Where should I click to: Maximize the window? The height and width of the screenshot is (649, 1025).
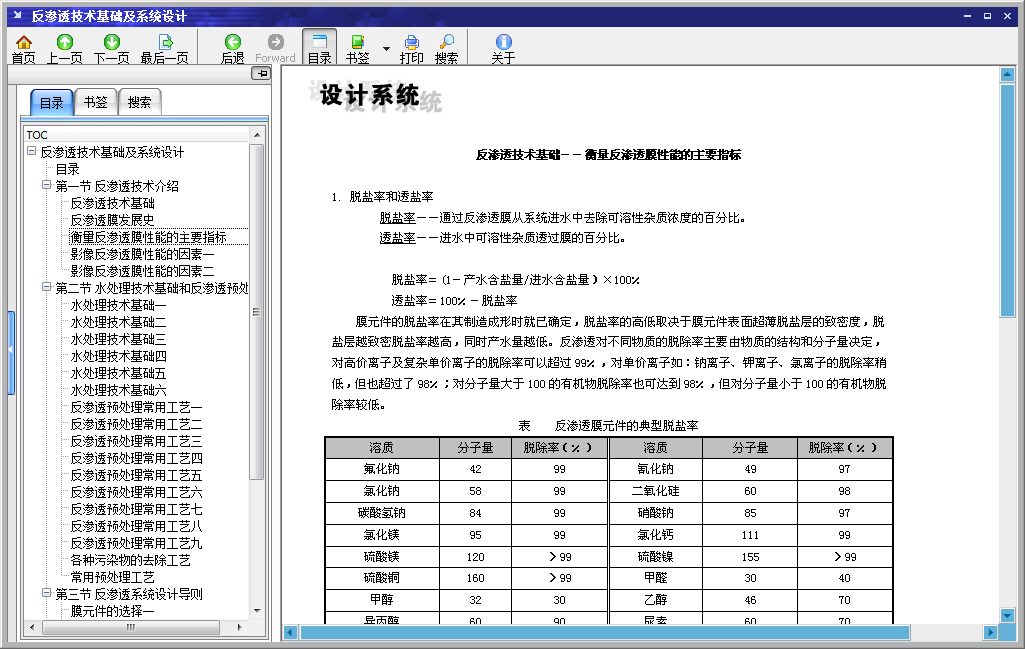tap(987, 16)
